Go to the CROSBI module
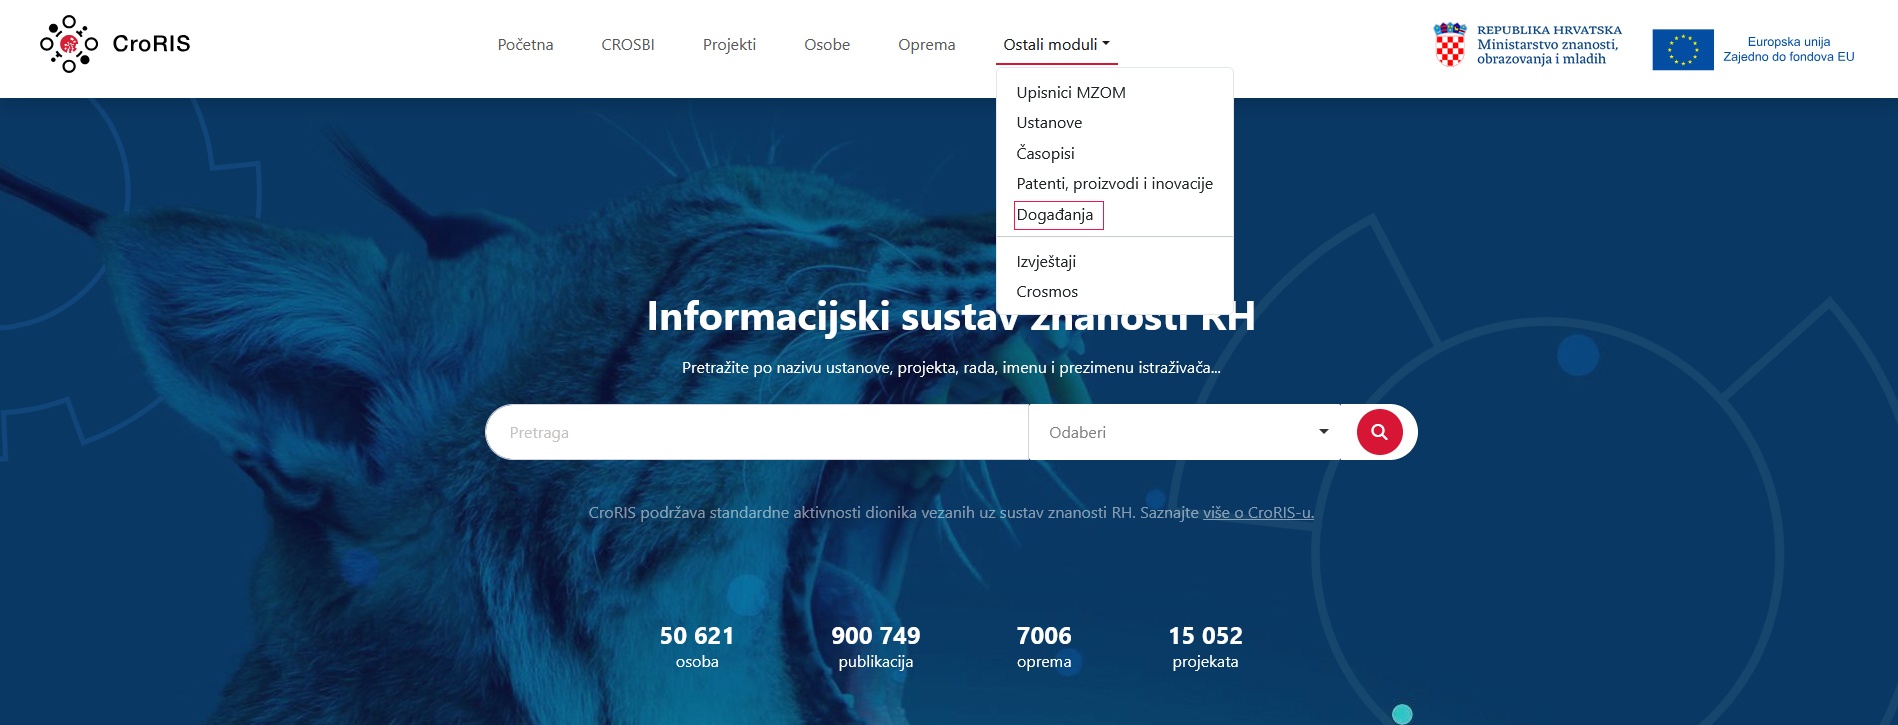This screenshot has height=725, width=1898. [628, 45]
